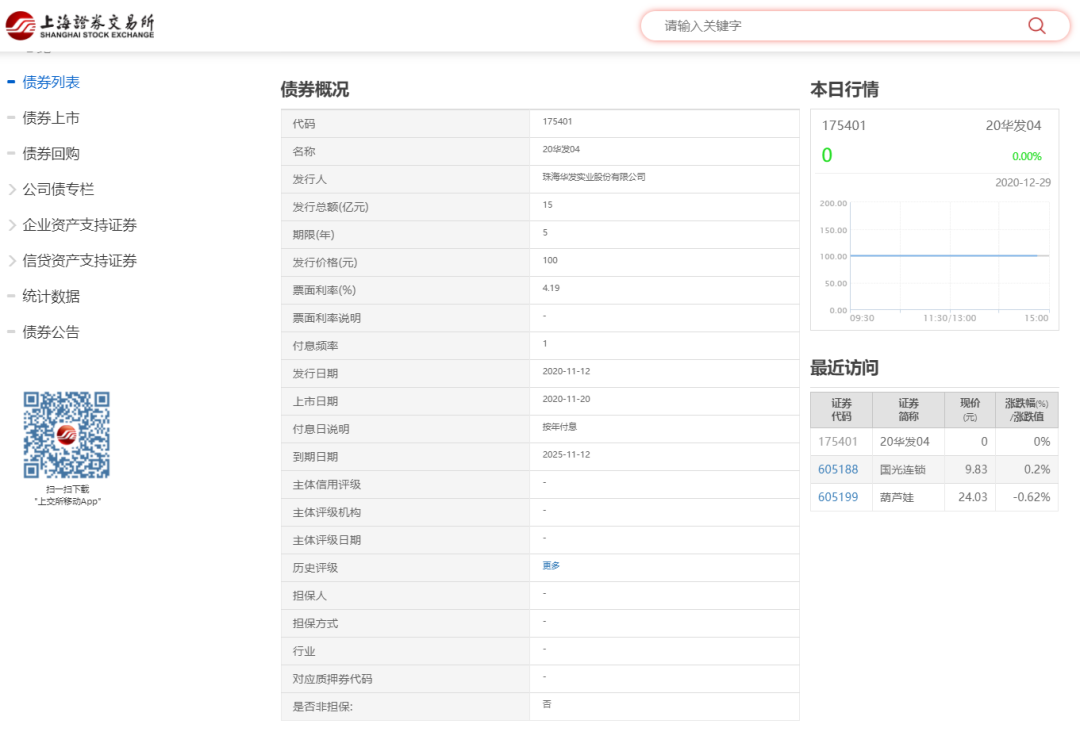Open 债券上市 in the sidebar
Viewport: 1080px width, 751px height.
(51, 118)
